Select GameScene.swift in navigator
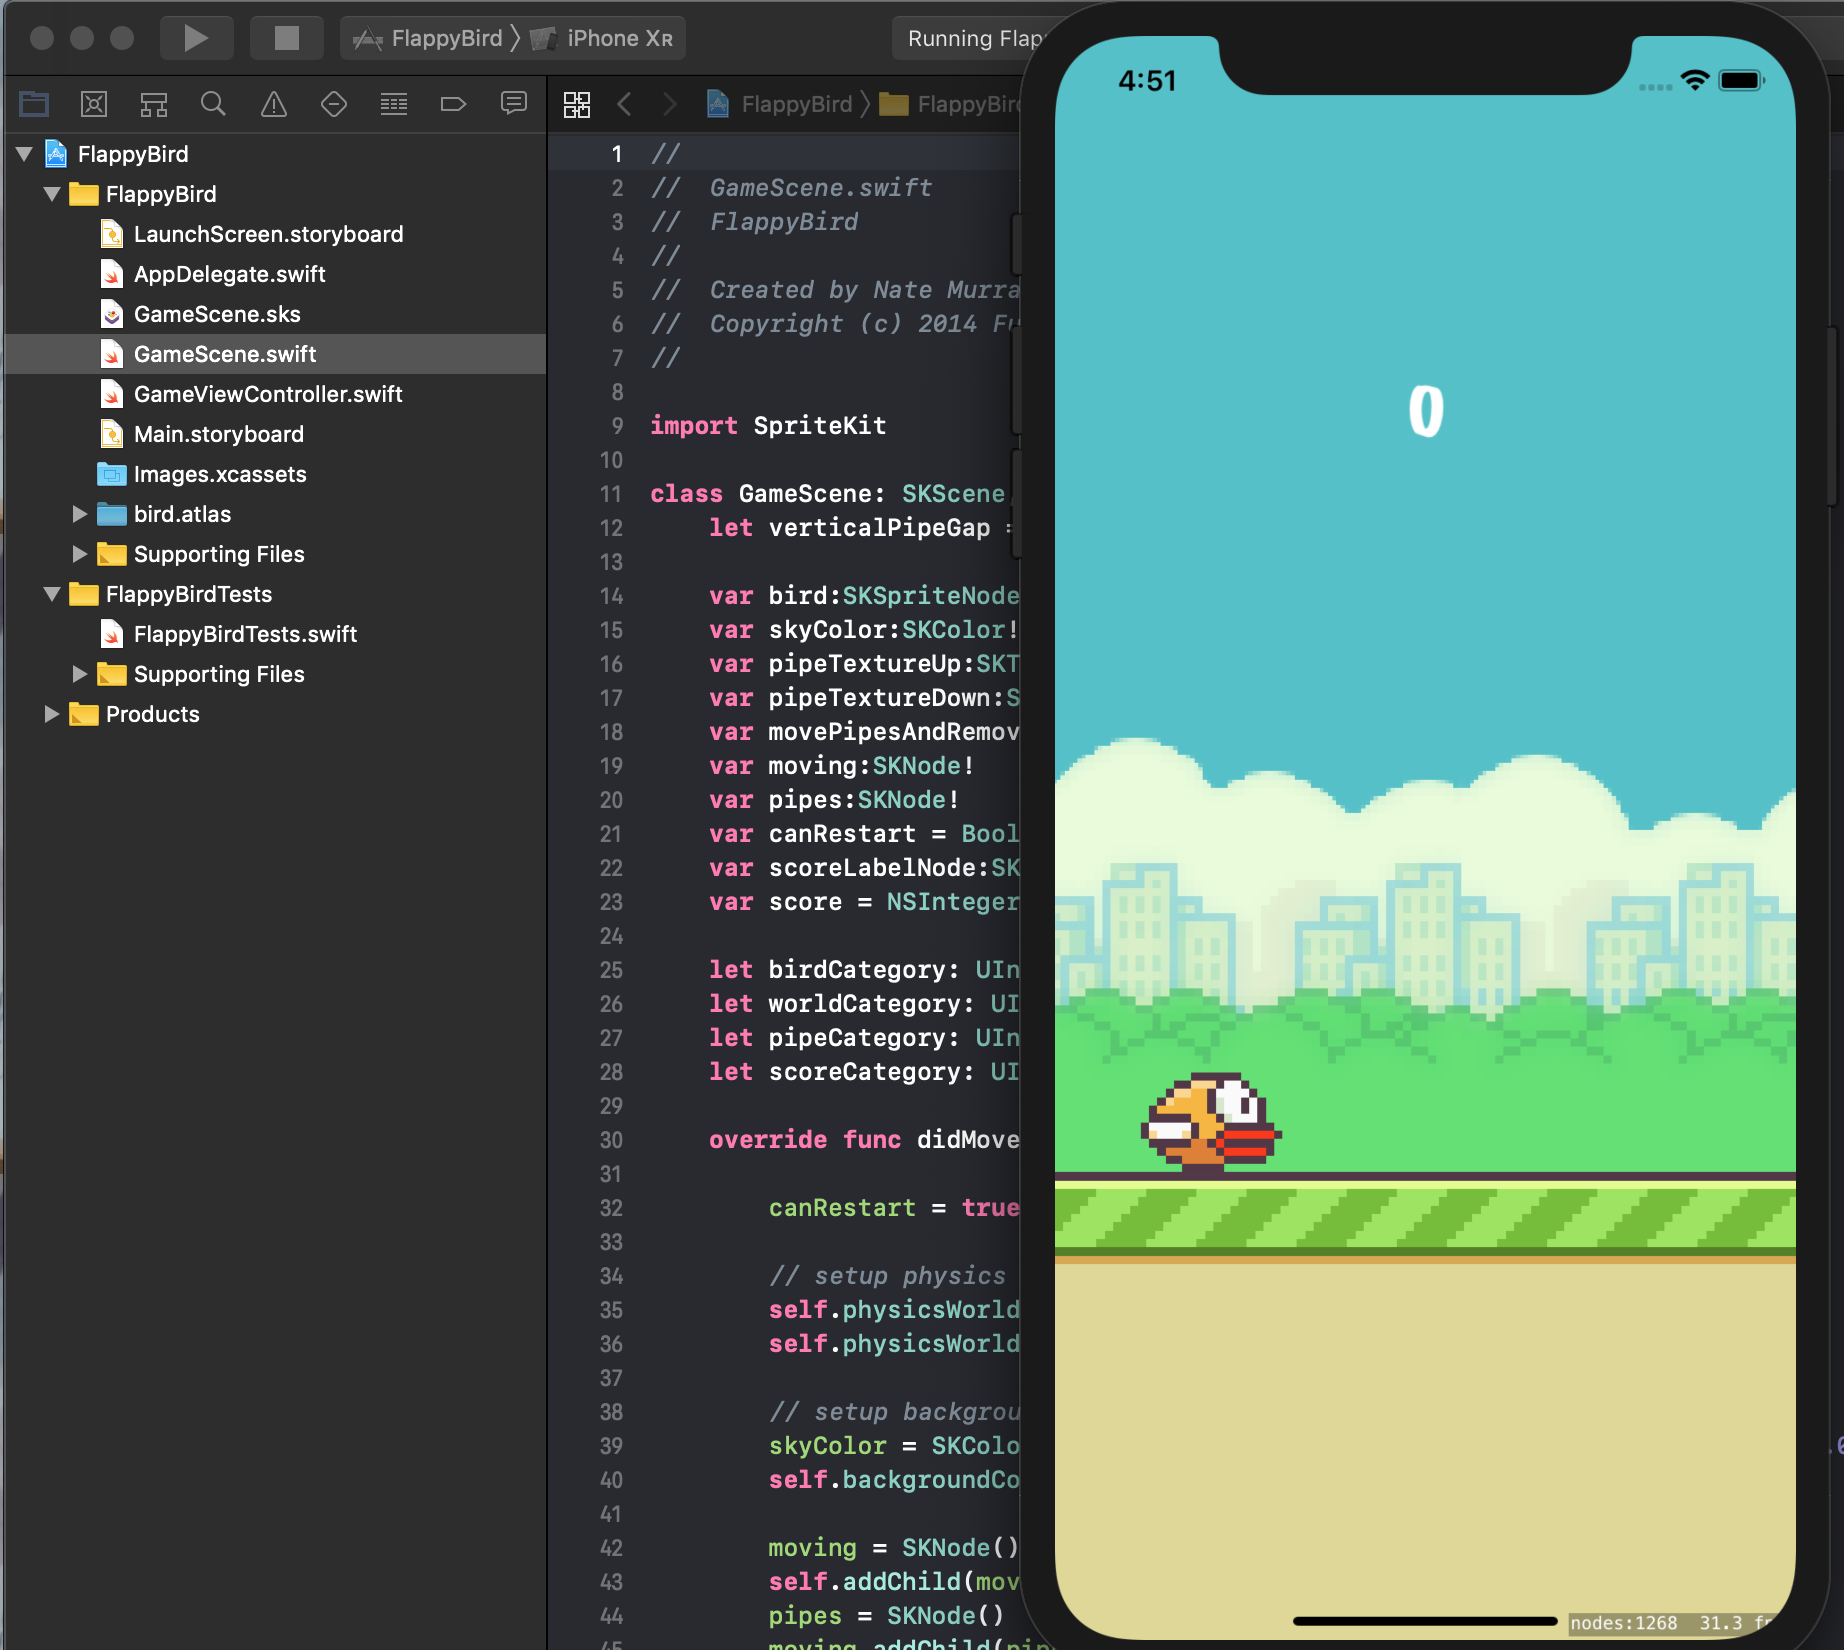The height and width of the screenshot is (1650, 1844). (275, 354)
